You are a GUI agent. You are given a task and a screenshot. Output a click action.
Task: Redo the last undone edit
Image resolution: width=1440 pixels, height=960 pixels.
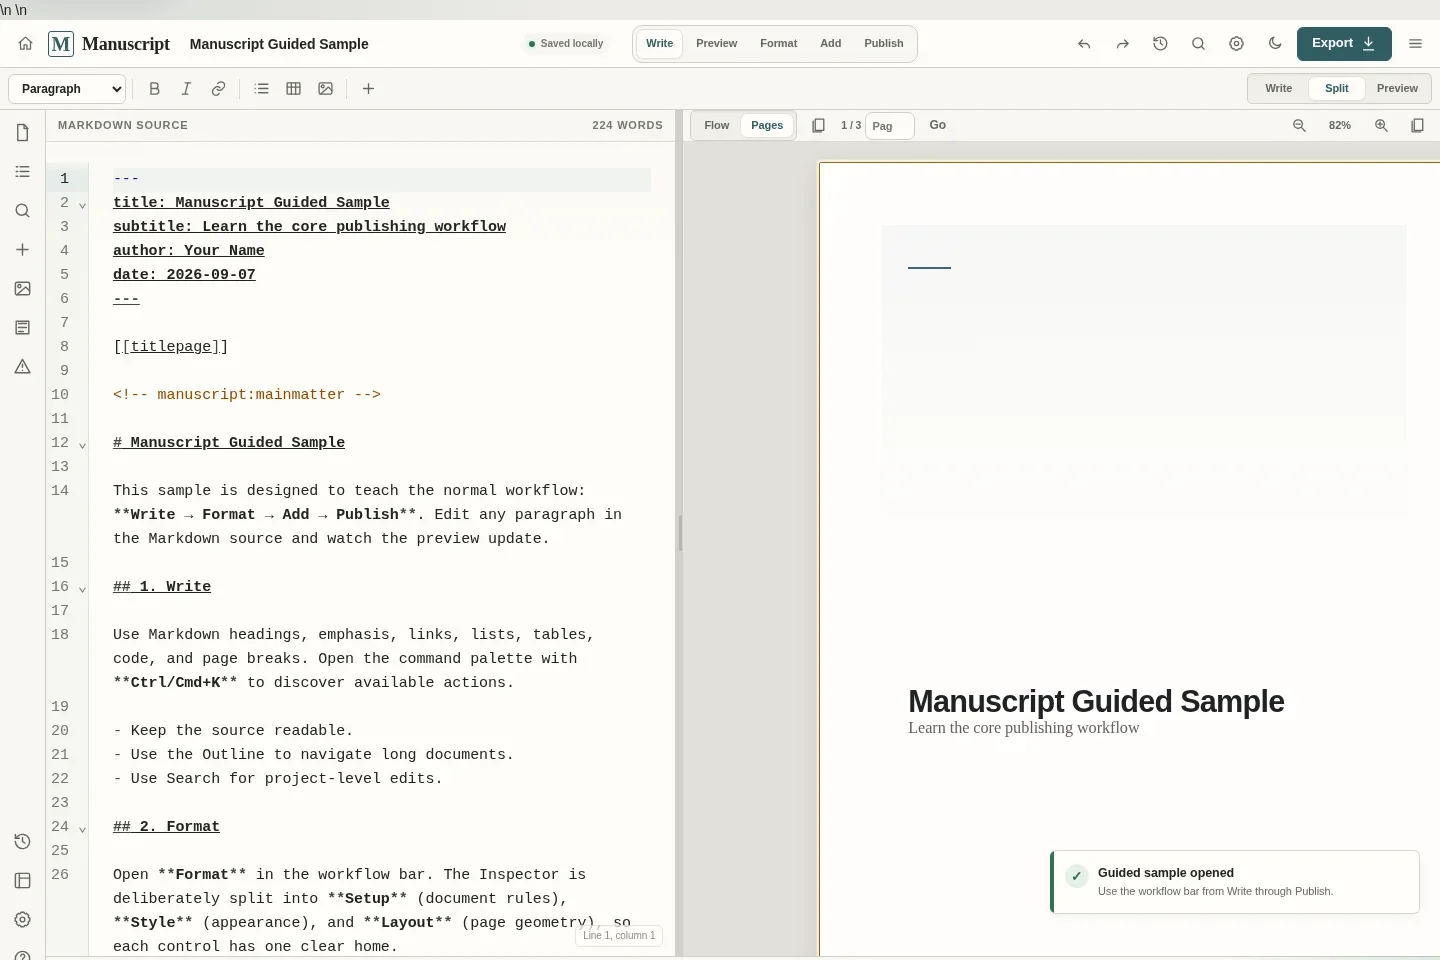(x=1122, y=44)
